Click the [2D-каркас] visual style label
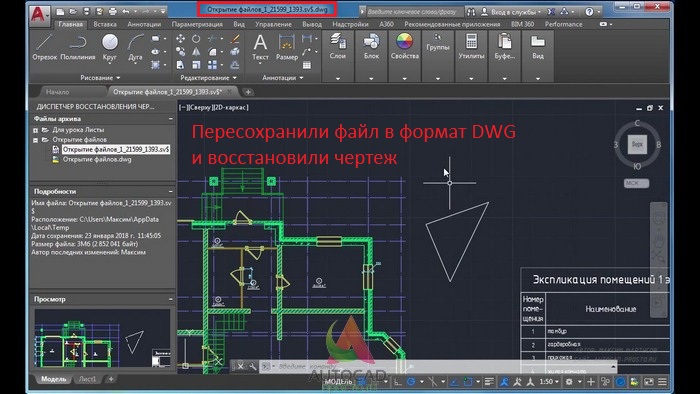The image size is (700, 394). 230,108
